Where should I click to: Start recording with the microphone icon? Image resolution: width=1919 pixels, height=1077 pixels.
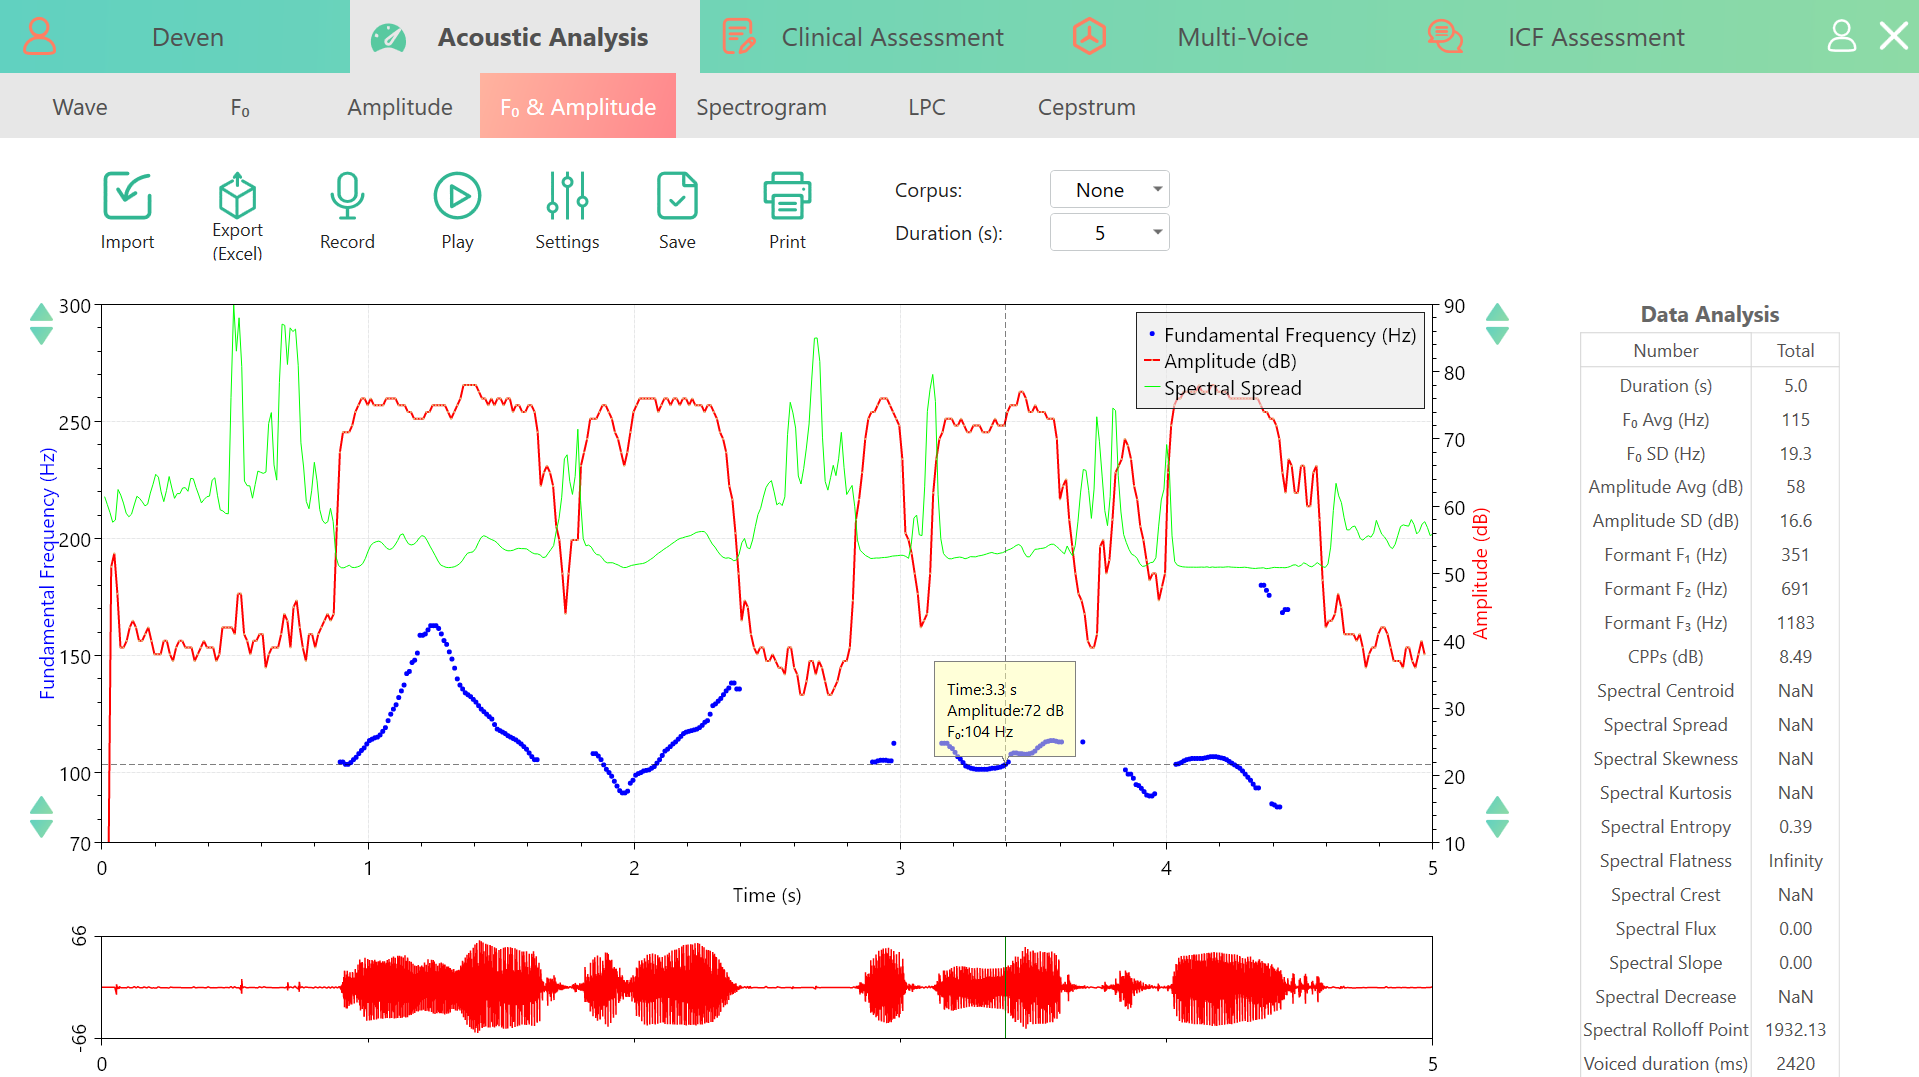coord(347,196)
